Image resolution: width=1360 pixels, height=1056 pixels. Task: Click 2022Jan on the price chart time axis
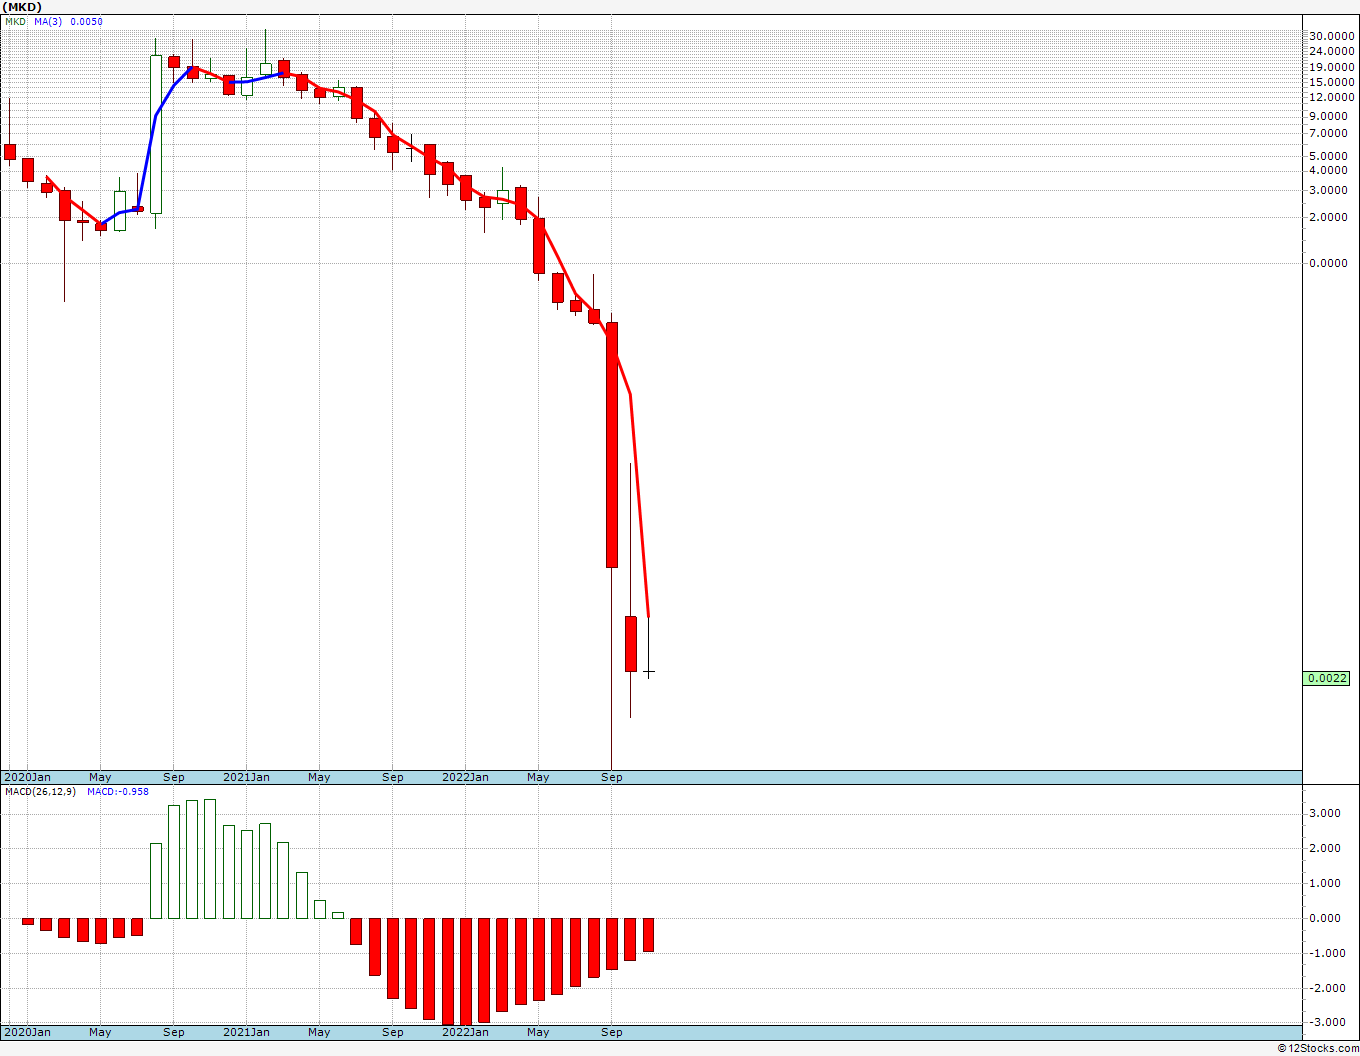coord(465,777)
